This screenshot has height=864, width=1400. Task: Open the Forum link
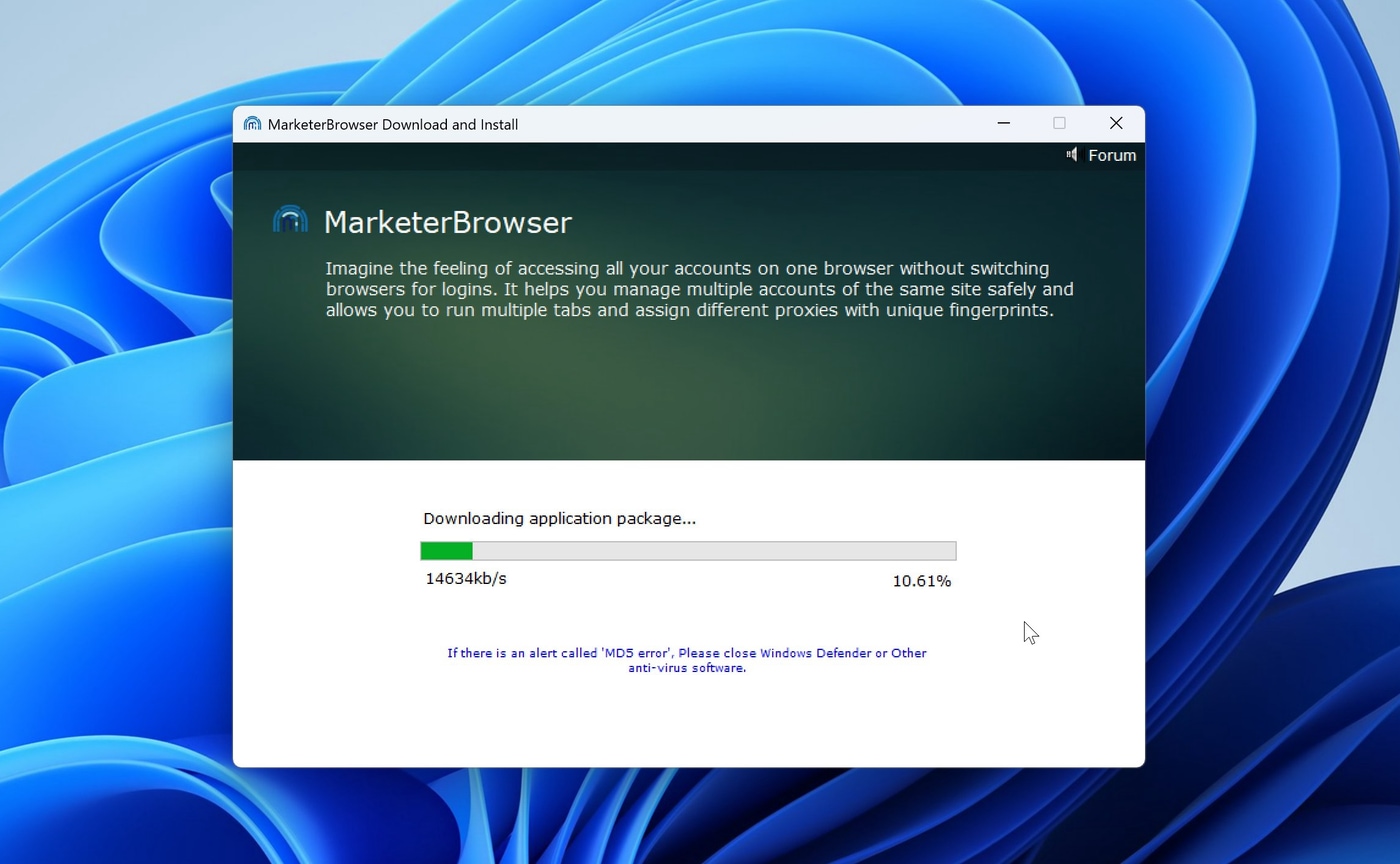click(1112, 155)
